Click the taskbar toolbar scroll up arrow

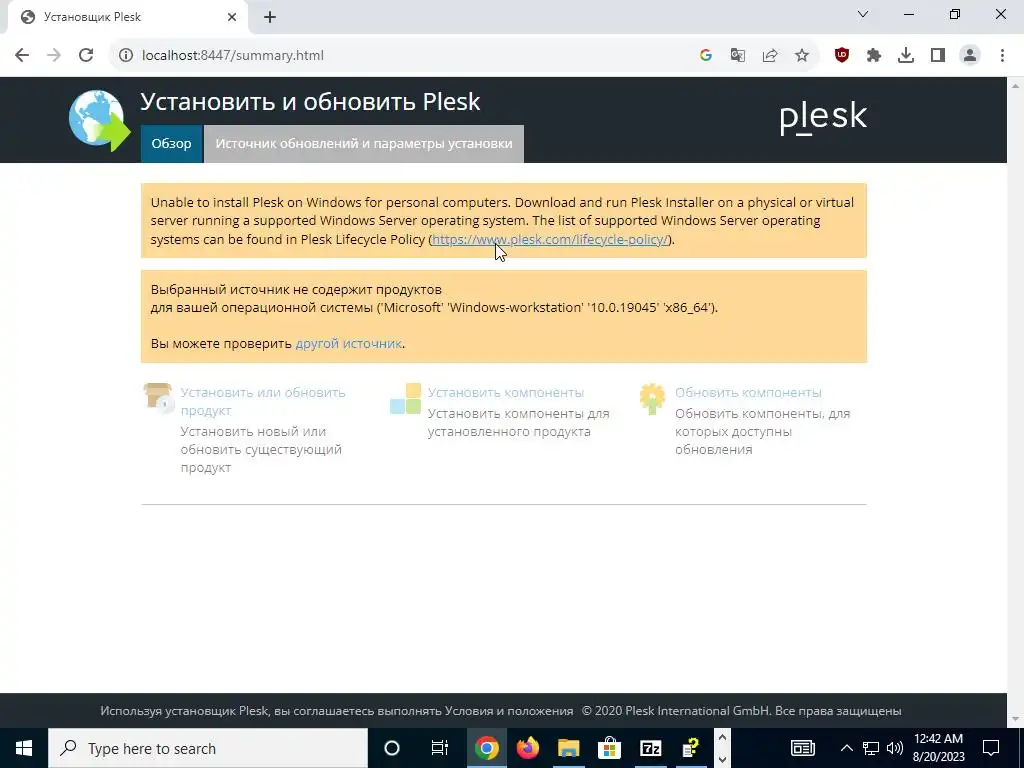click(722, 737)
